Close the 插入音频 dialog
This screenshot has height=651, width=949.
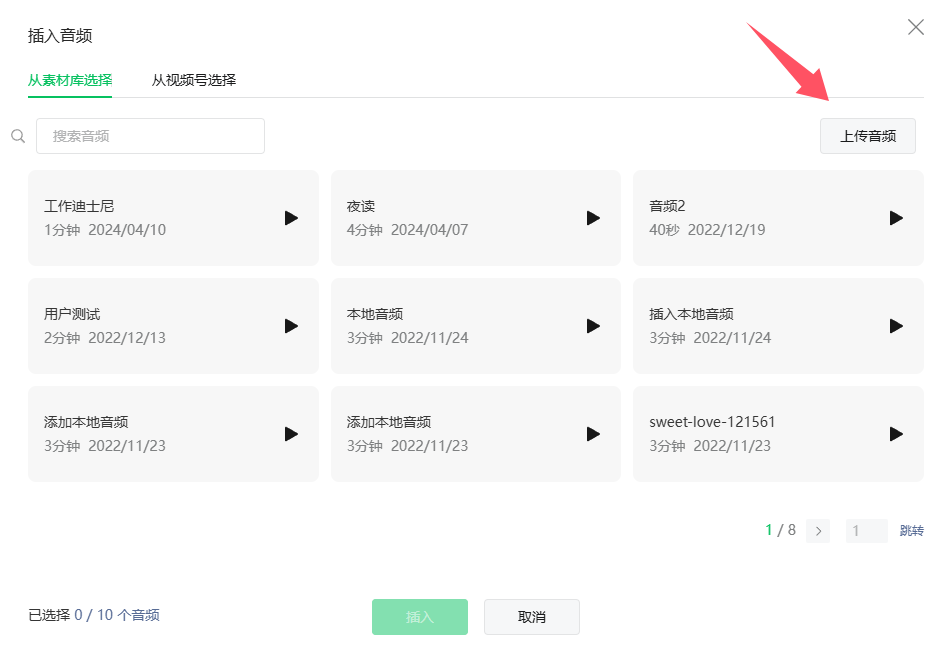pyautogui.click(x=915, y=28)
